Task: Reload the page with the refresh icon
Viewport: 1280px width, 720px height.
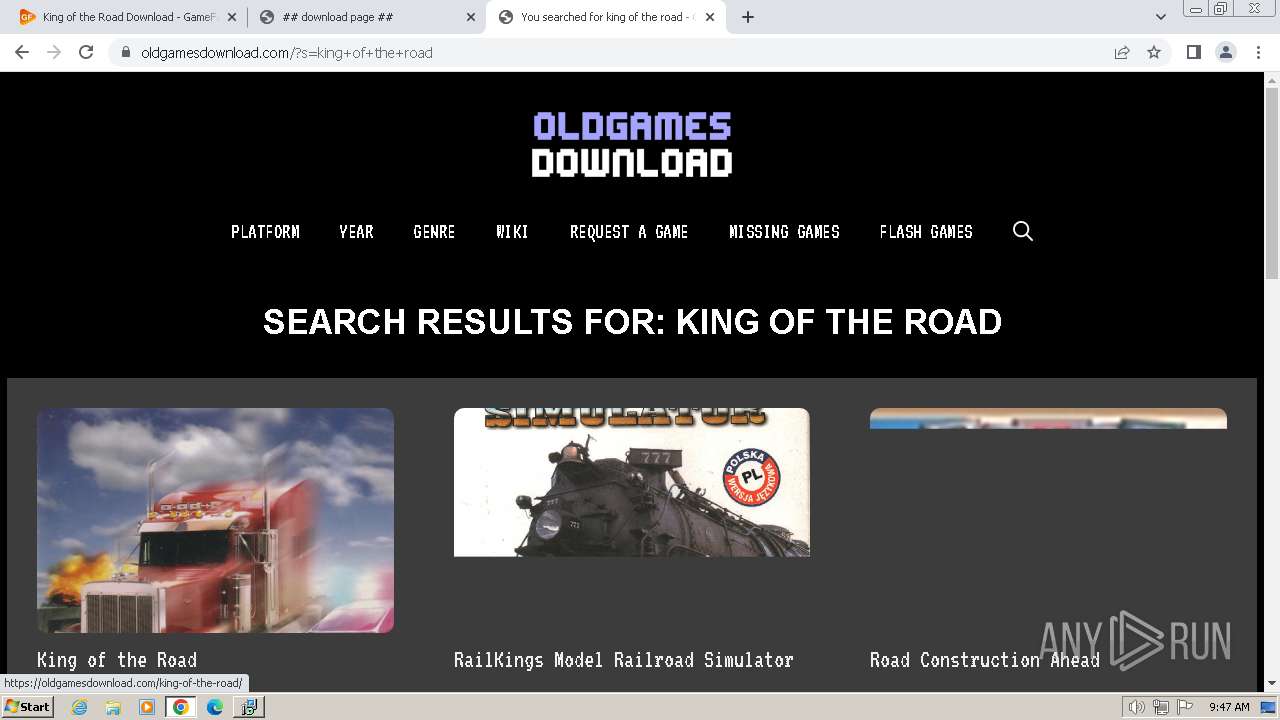Action: 86,52
